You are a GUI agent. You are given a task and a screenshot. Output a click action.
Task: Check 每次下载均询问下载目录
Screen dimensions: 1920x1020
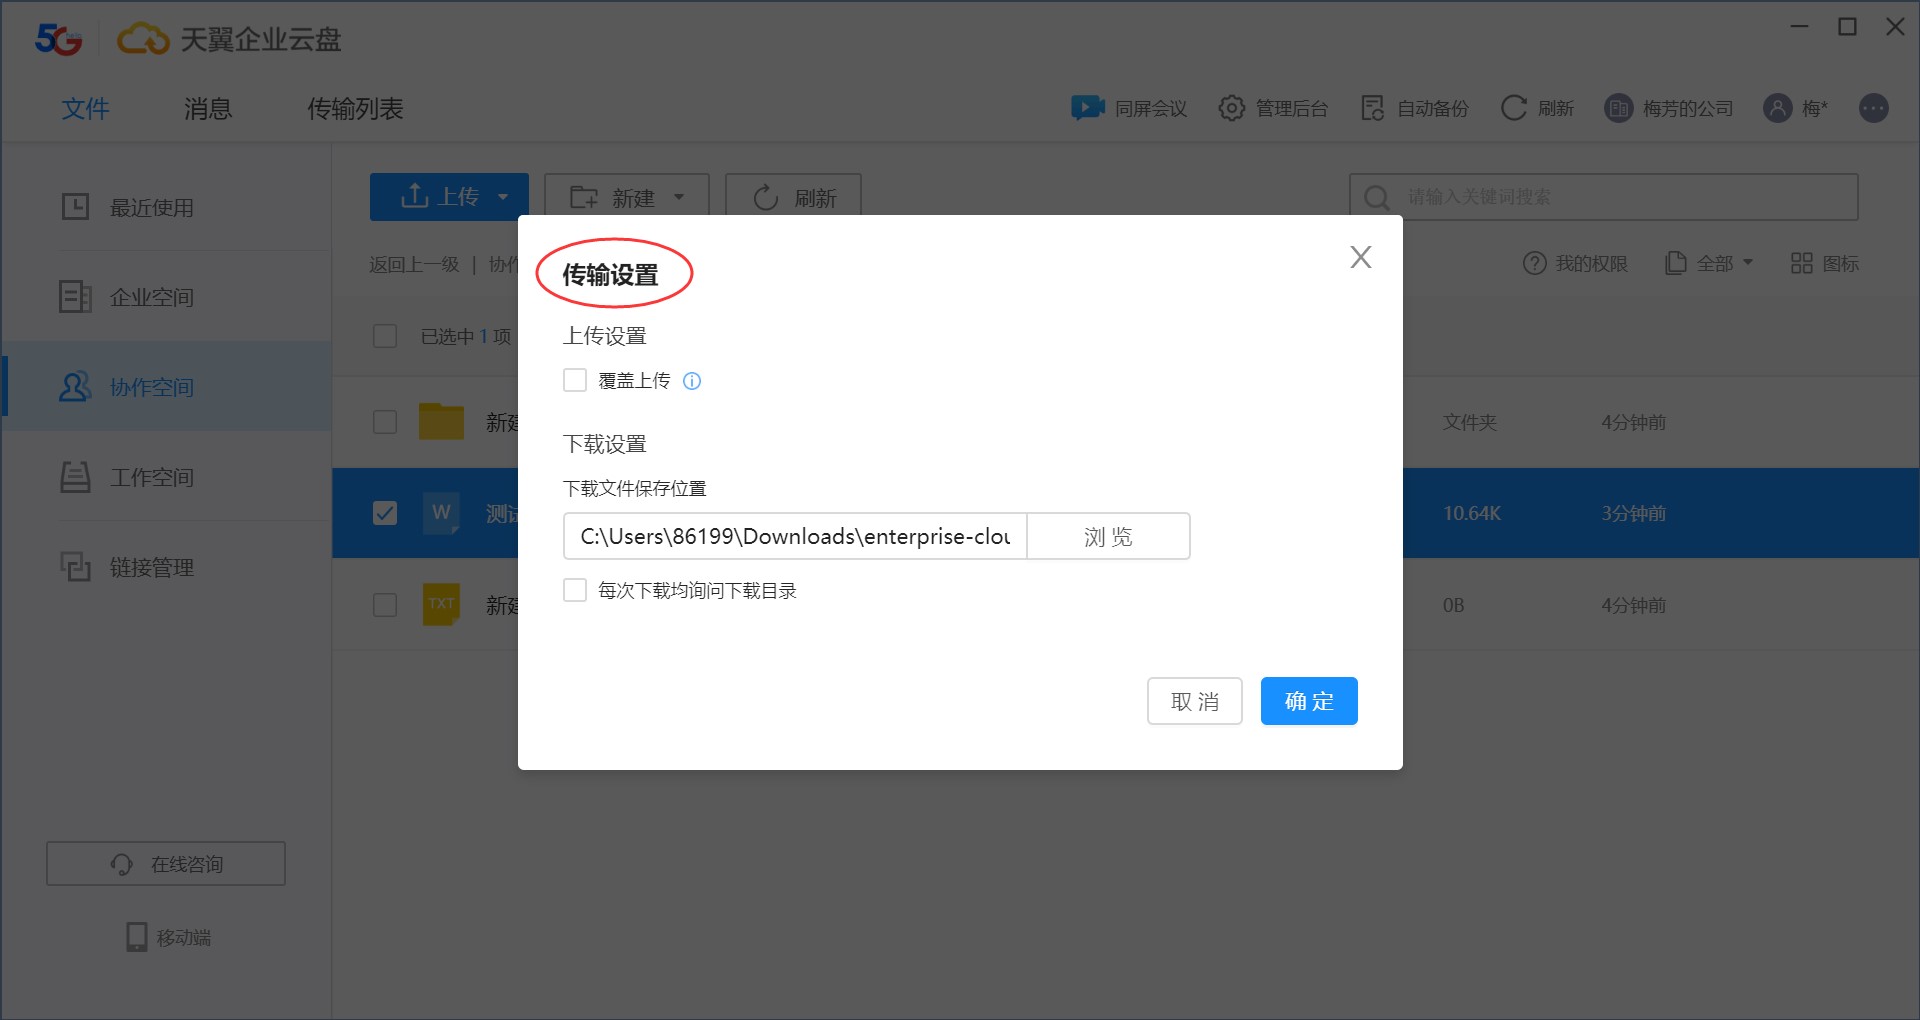pyautogui.click(x=574, y=590)
